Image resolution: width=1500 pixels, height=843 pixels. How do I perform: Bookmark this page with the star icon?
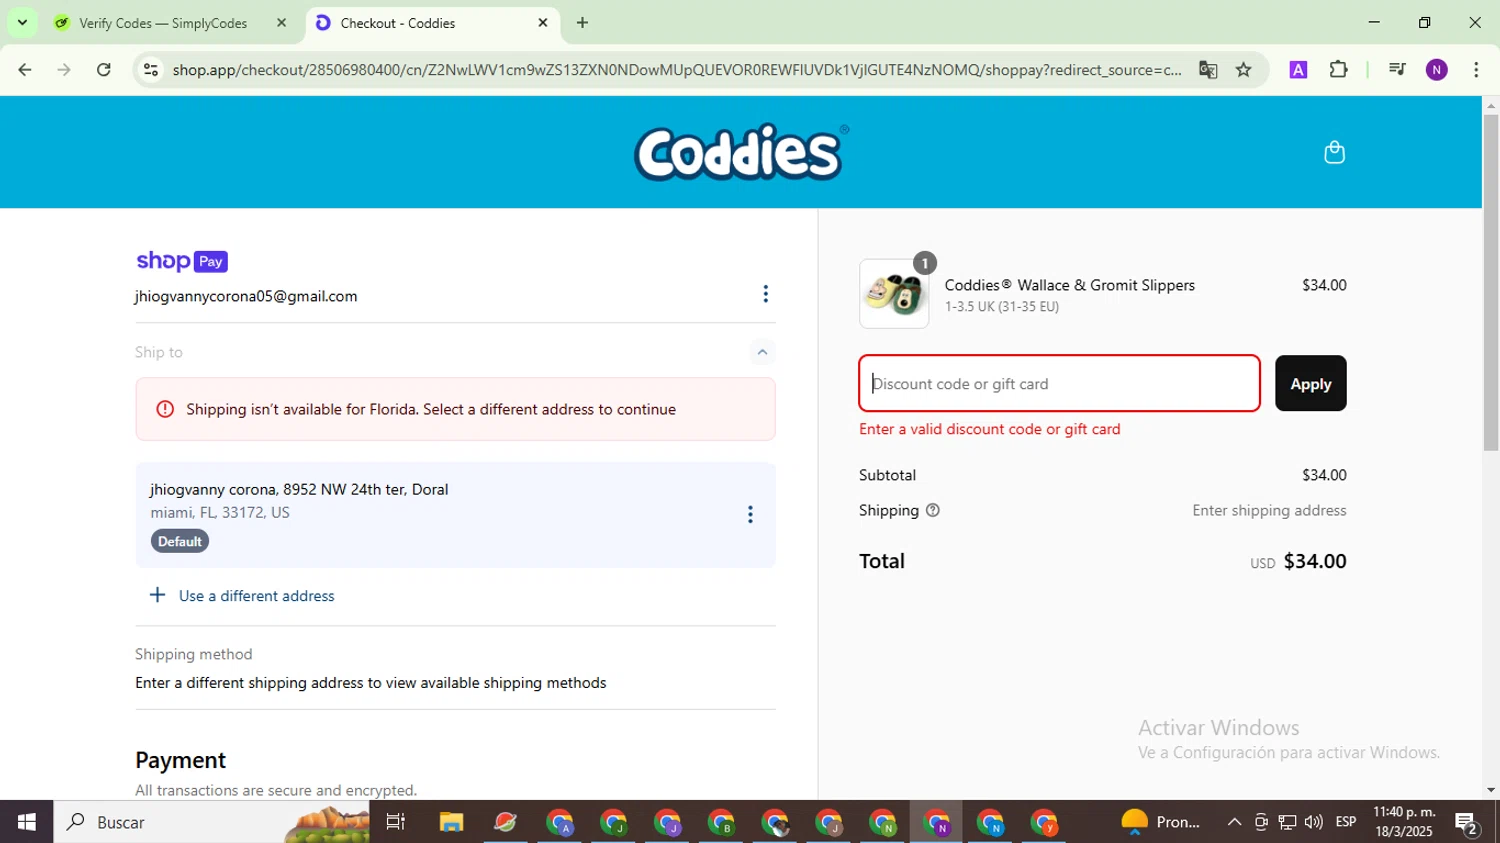pyautogui.click(x=1244, y=70)
